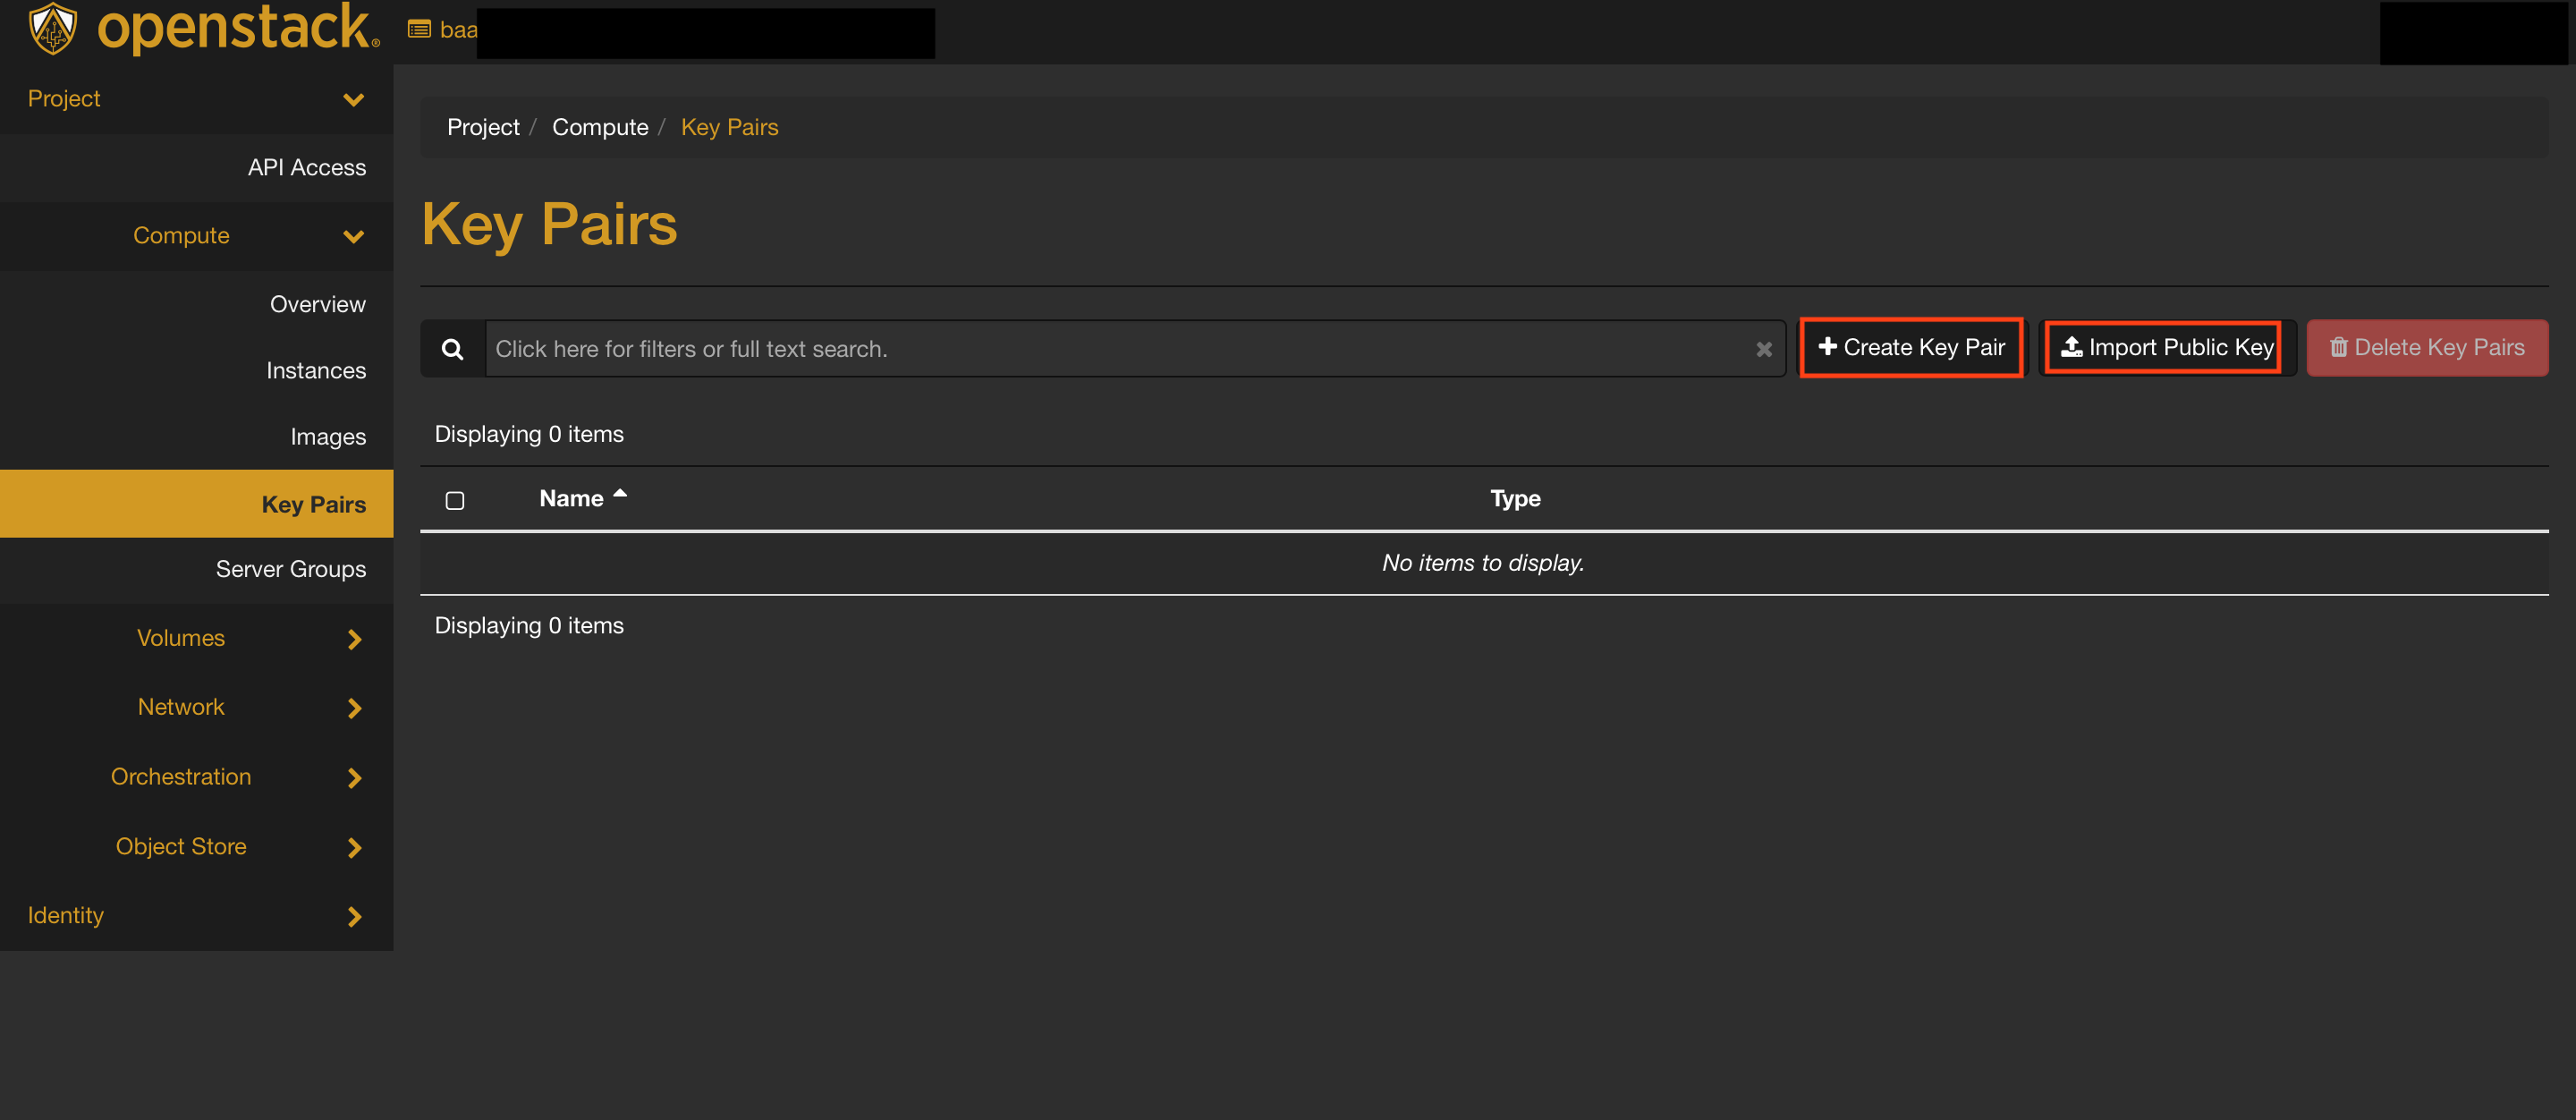The width and height of the screenshot is (2576, 1120).
Task: Open Instances in the sidebar
Action: (x=316, y=371)
